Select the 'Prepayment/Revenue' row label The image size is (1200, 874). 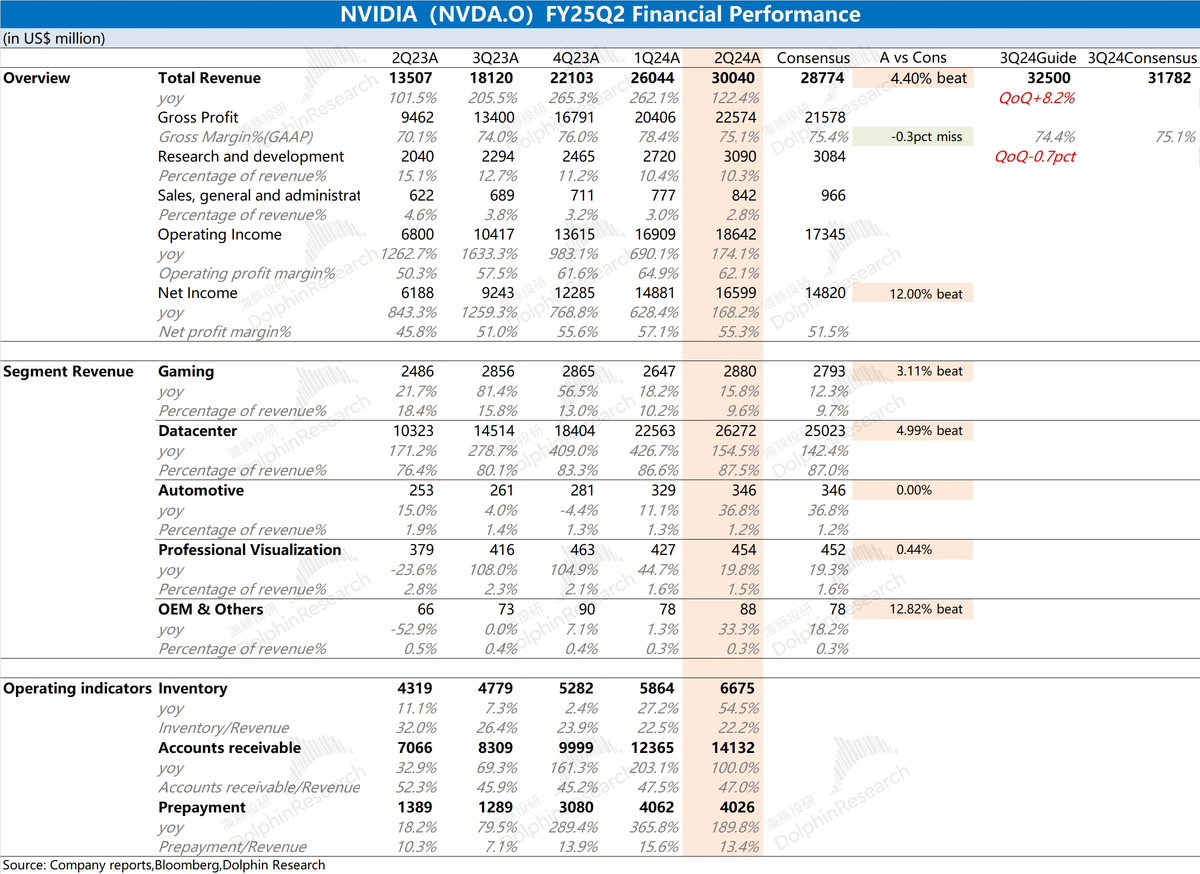tap(232, 846)
